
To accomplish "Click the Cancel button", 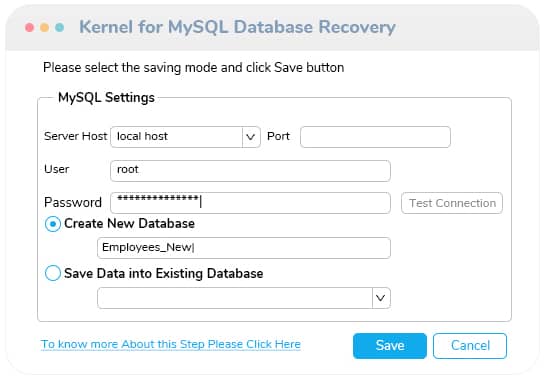I will (470, 346).
